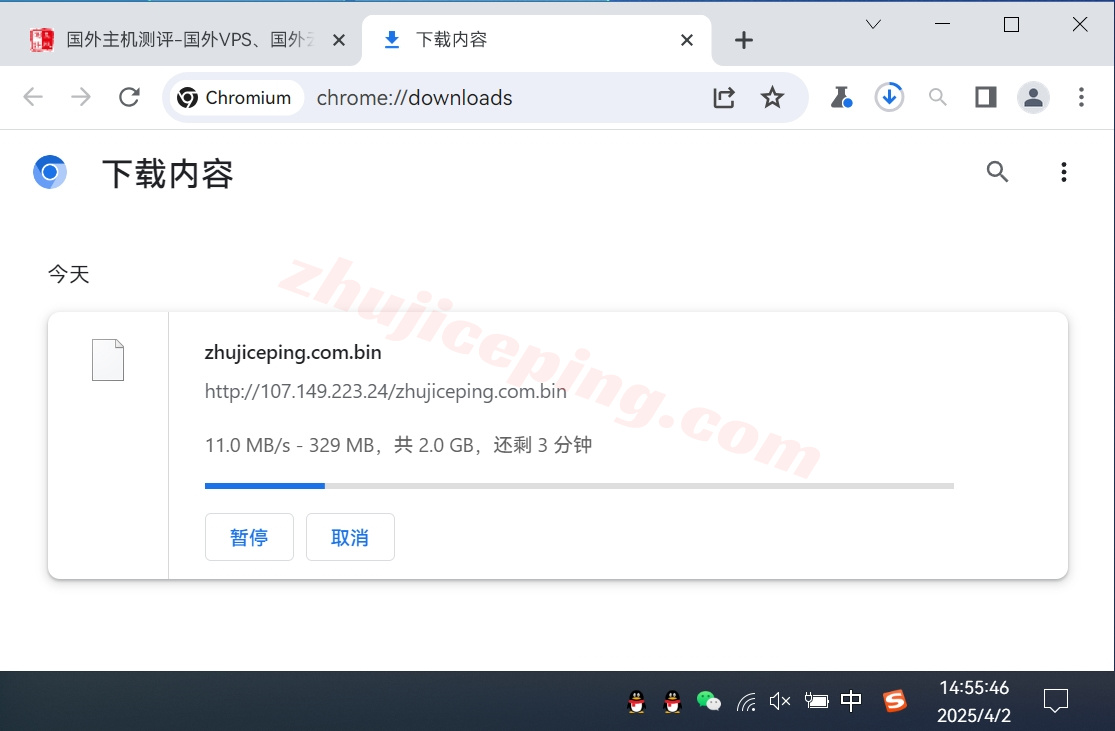Click the Chromium logo beside 下载内容
Image resolution: width=1115 pixels, height=731 pixels.
point(50,172)
